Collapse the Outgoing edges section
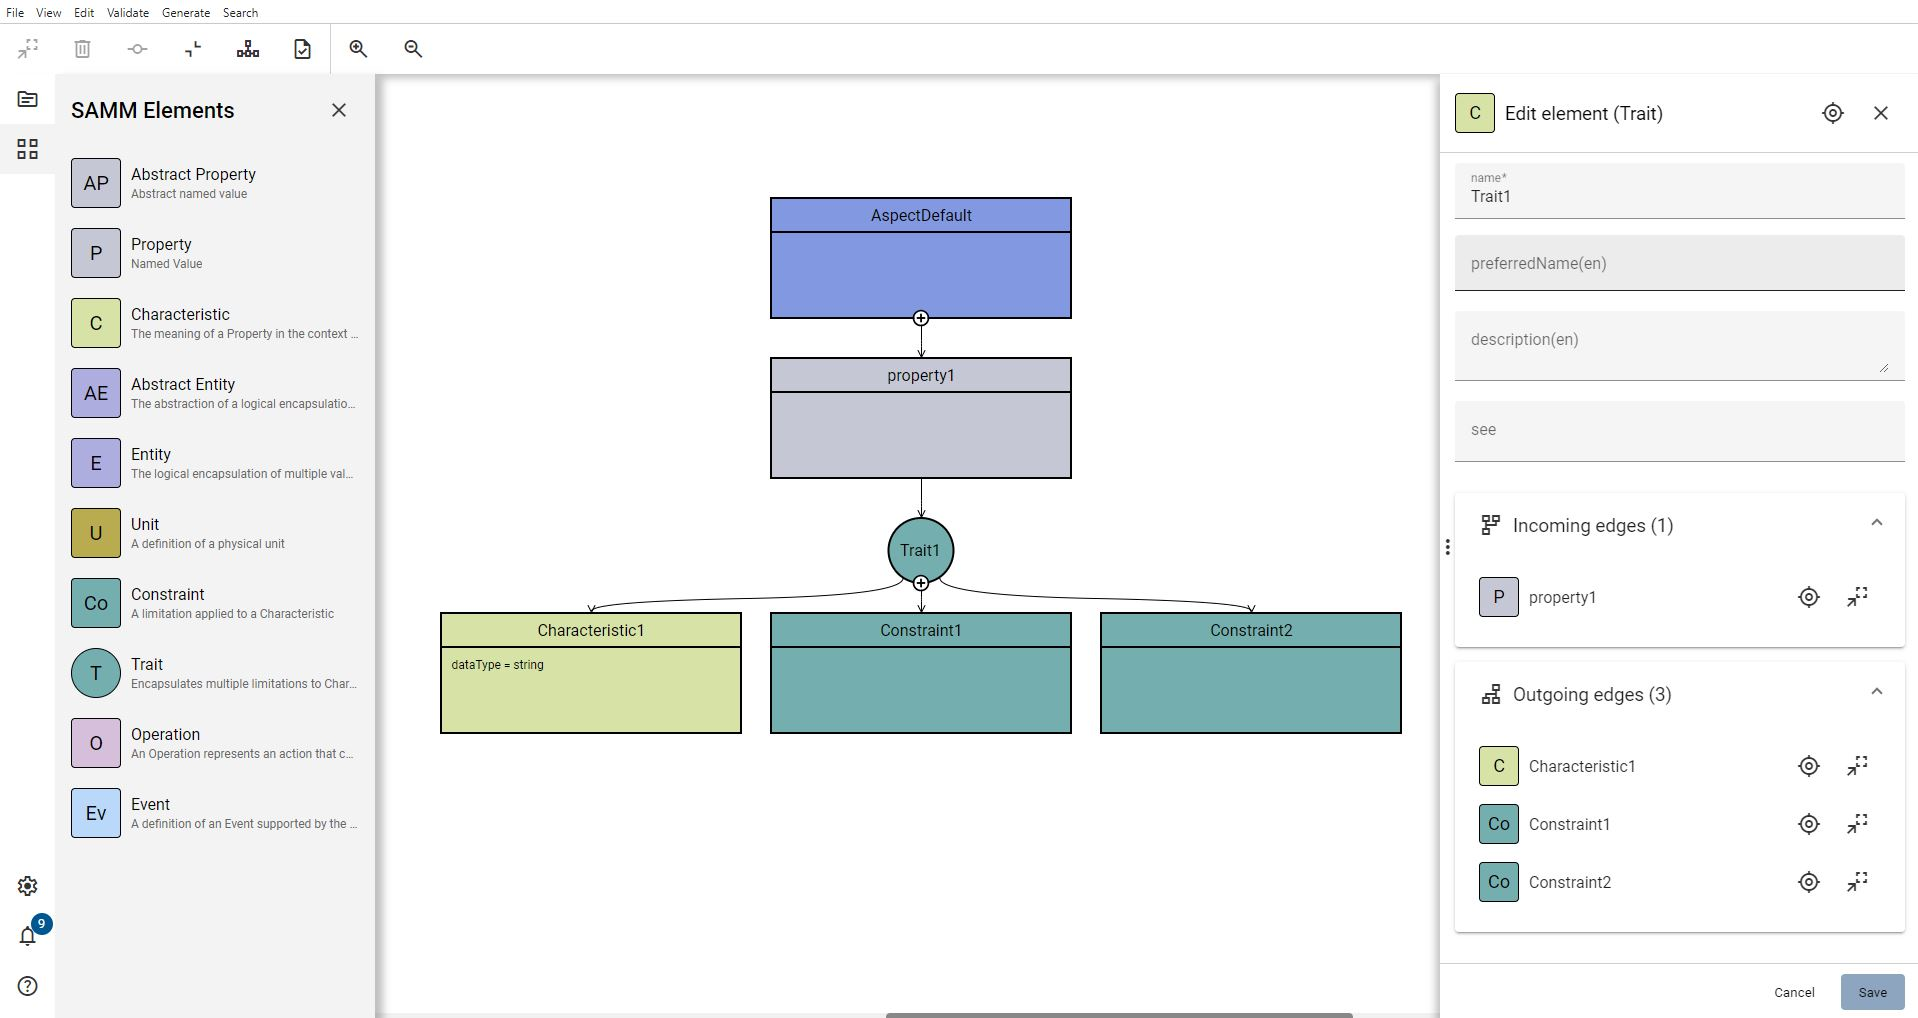 coord(1876,692)
